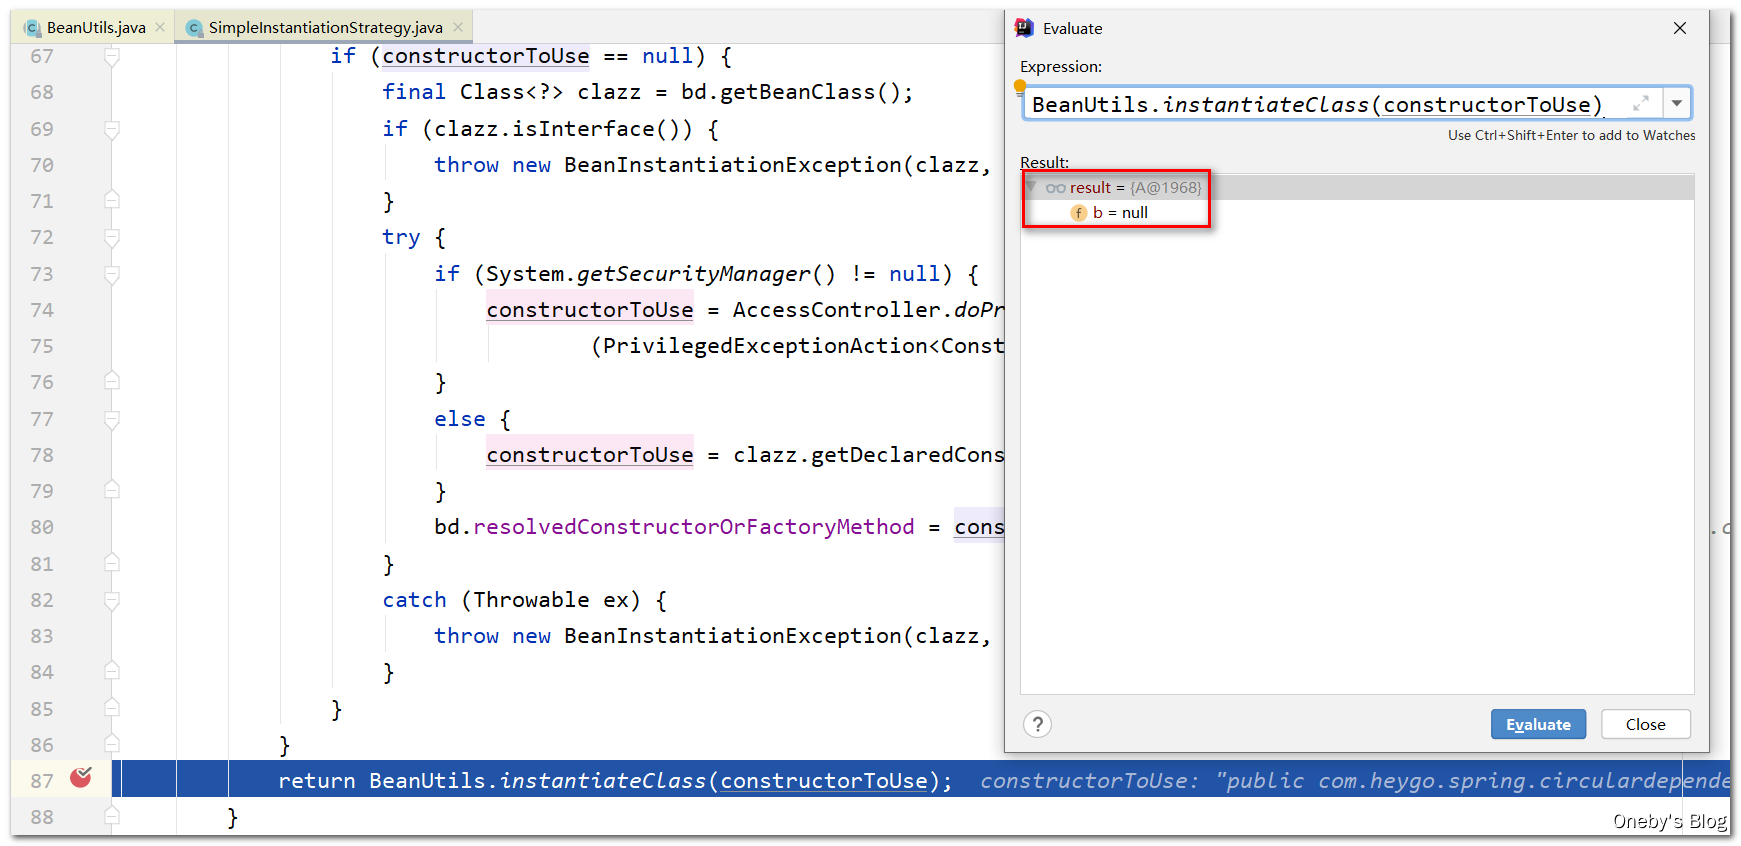Click the fold end marker at line 71
This screenshot has height=846, width=1741.
pos(112,200)
